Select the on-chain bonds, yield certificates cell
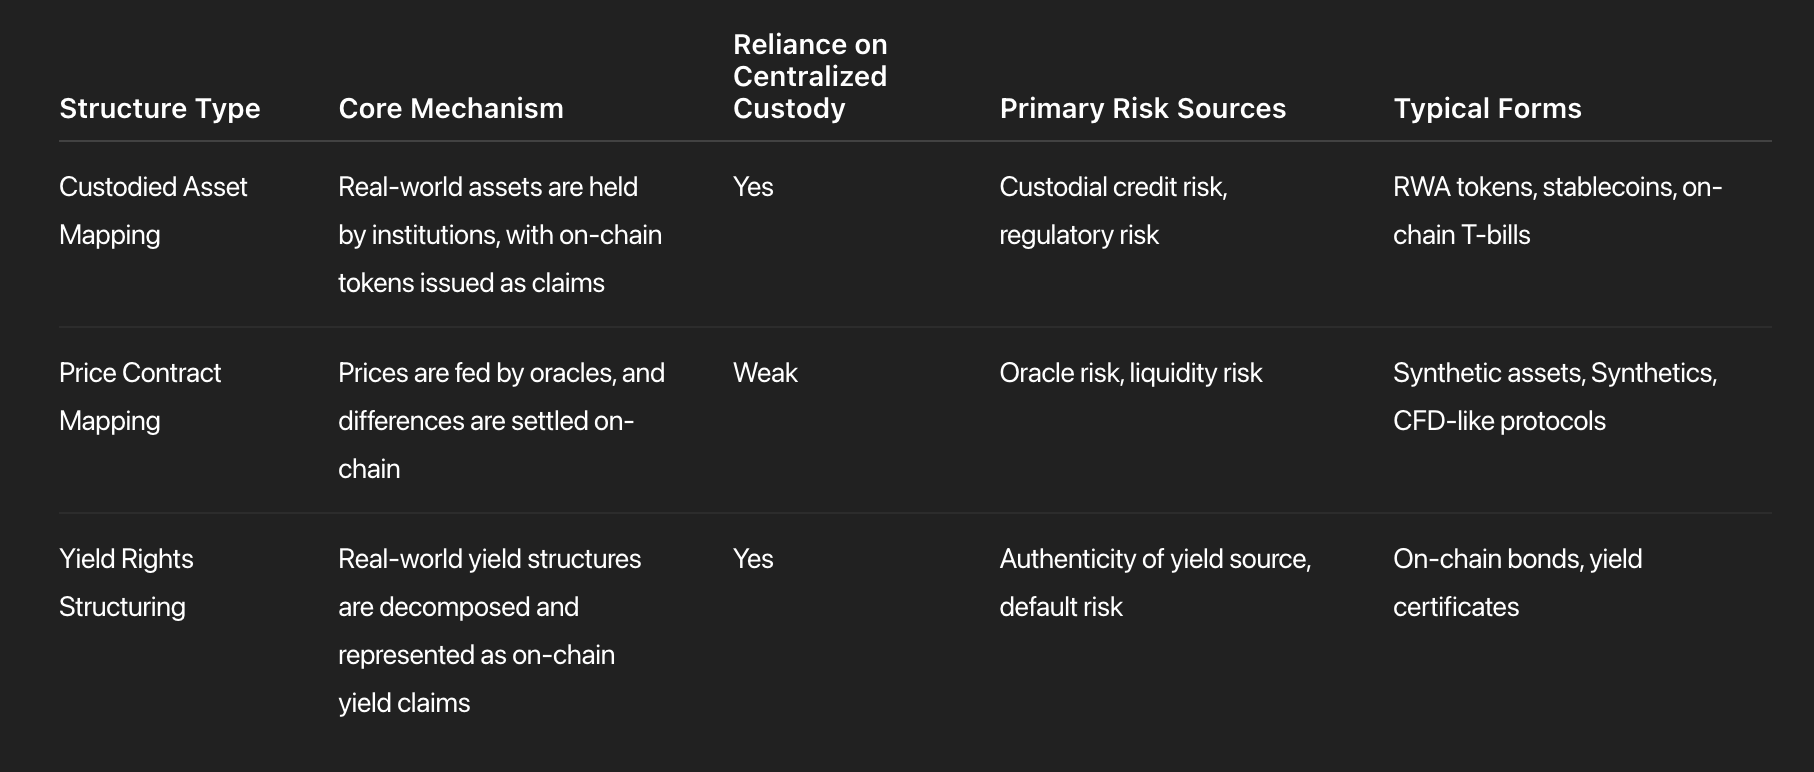This screenshot has height=772, width=1814. click(1516, 582)
